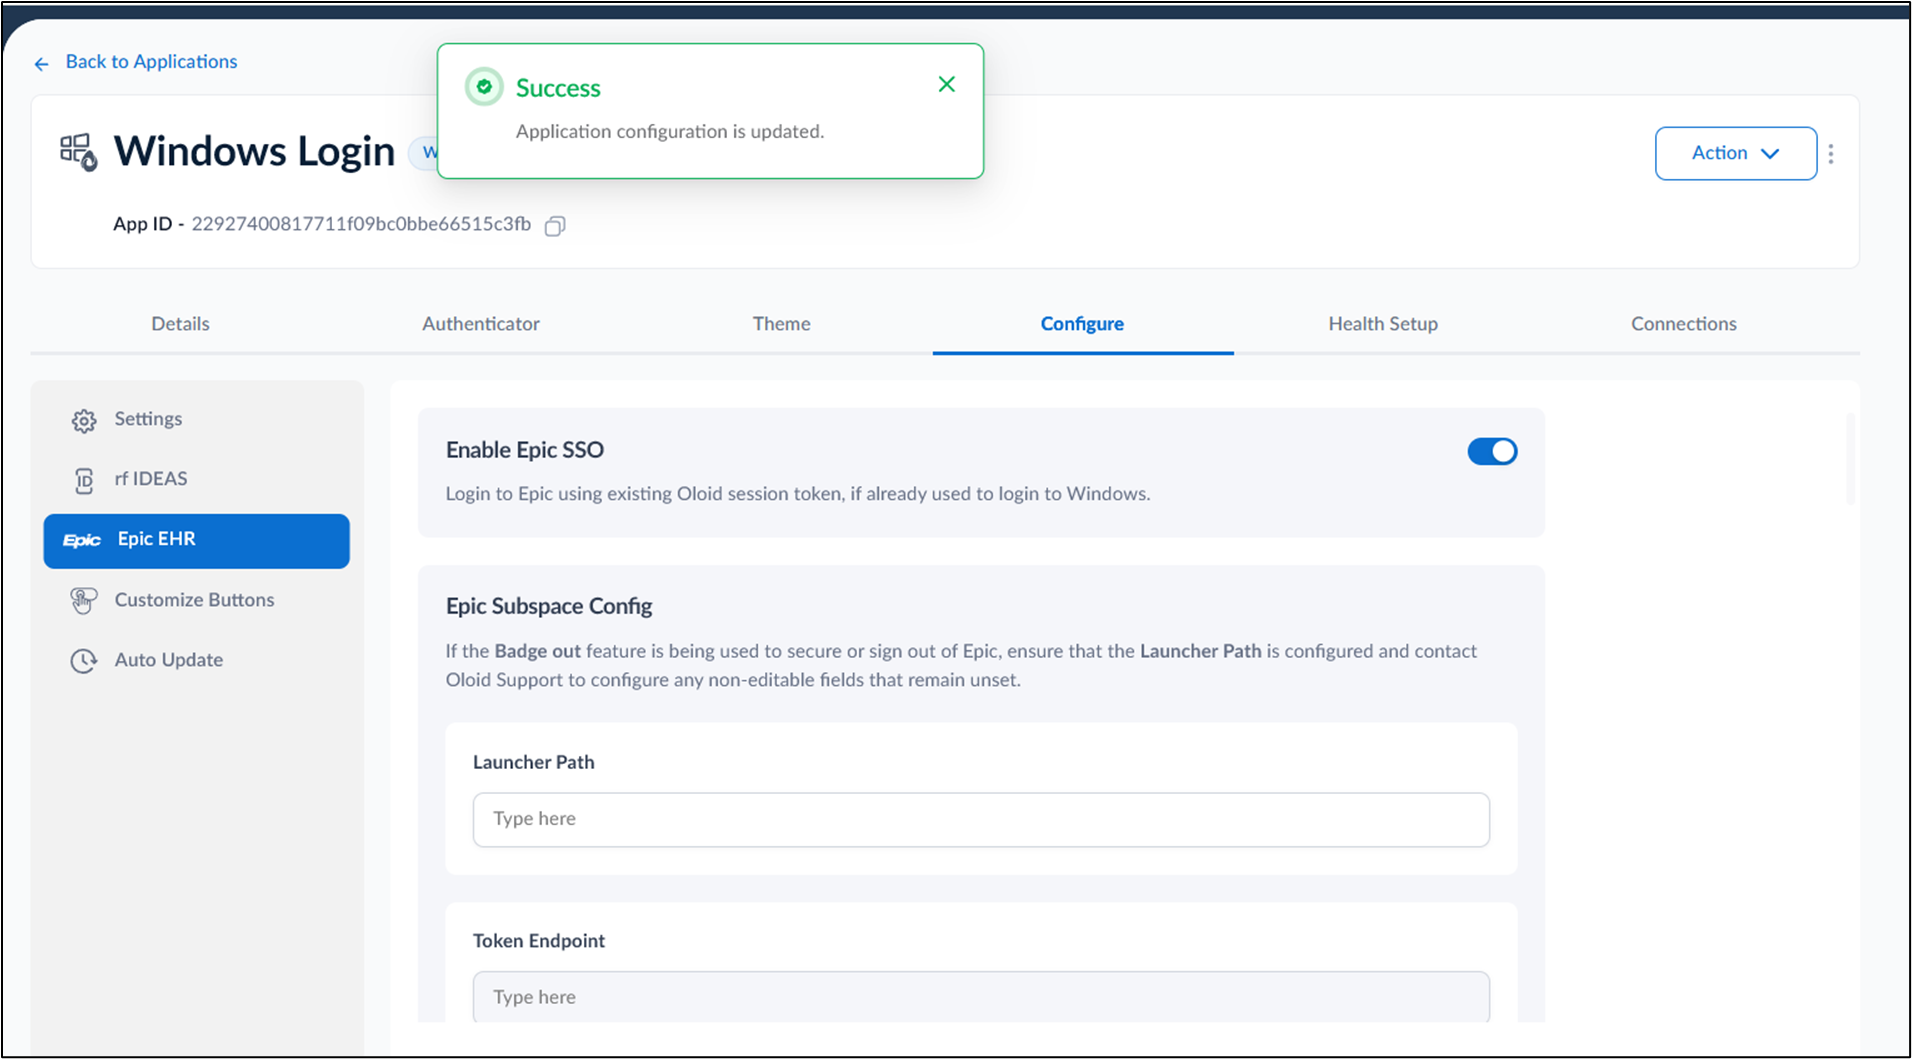Click into the Token Endpoint field
The width and height of the screenshot is (1912, 1059).
point(981,997)
